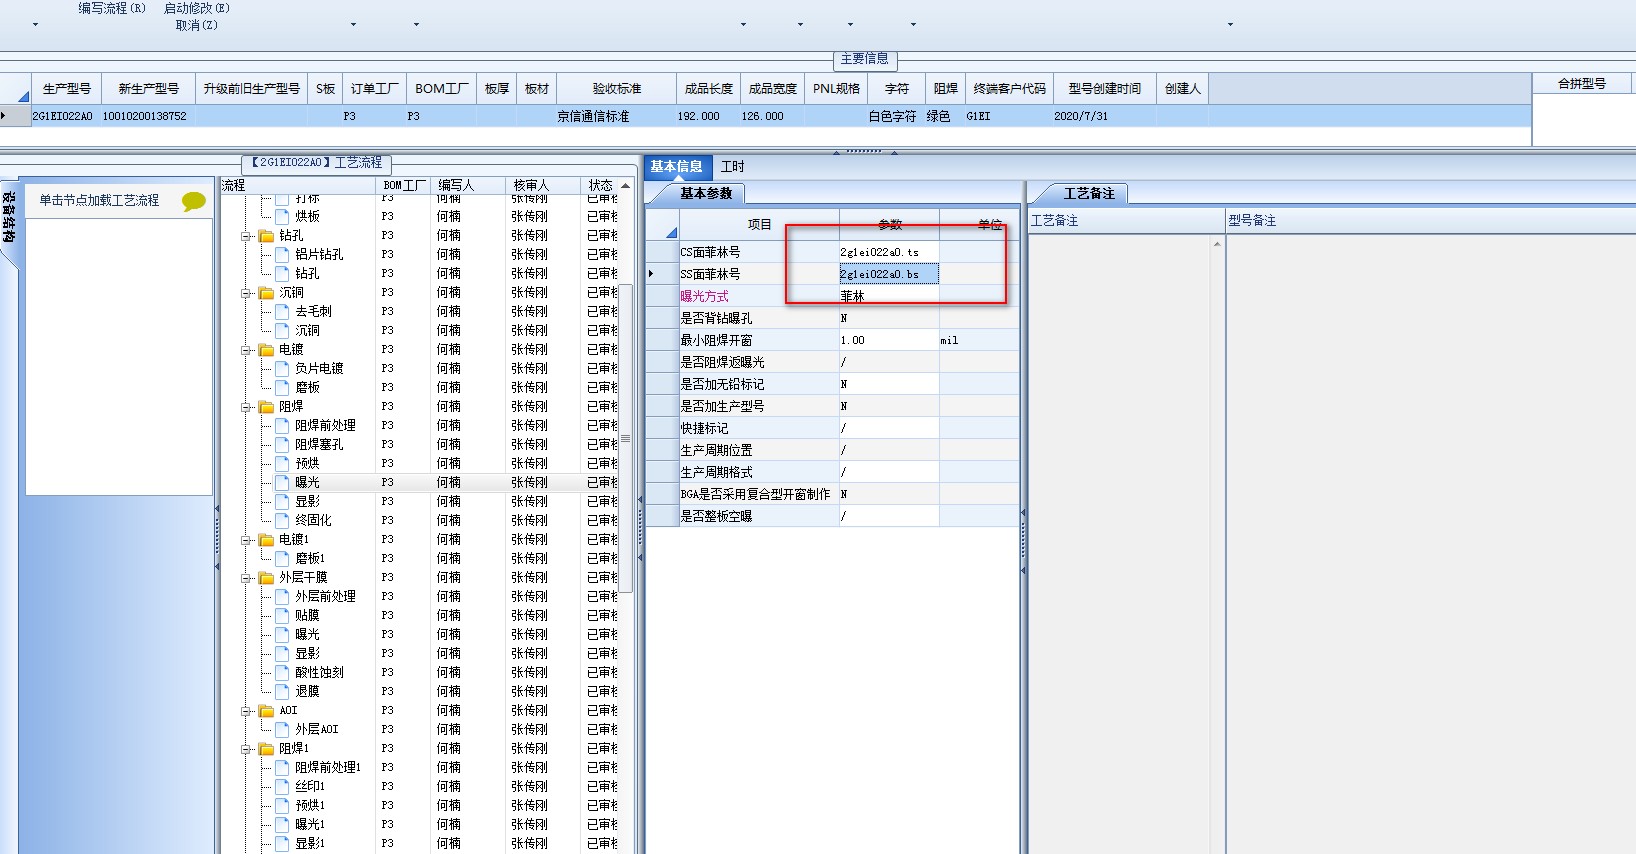
Task: Switch to the 工时 tab
Action: click(x=732, y=167)
